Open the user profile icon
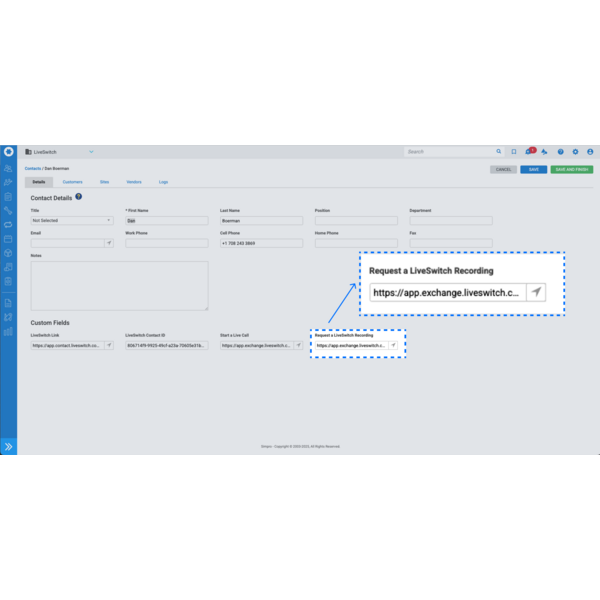Screen dimensions: 600x600 click(x=590, y=152)
